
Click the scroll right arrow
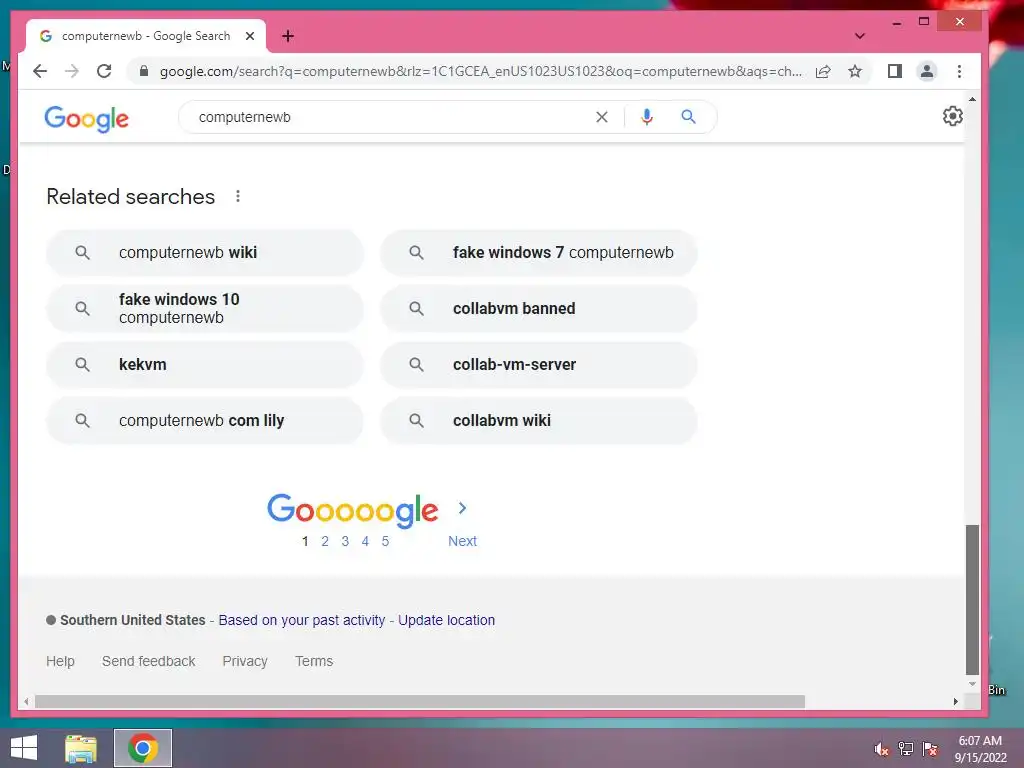click(955, 701)
